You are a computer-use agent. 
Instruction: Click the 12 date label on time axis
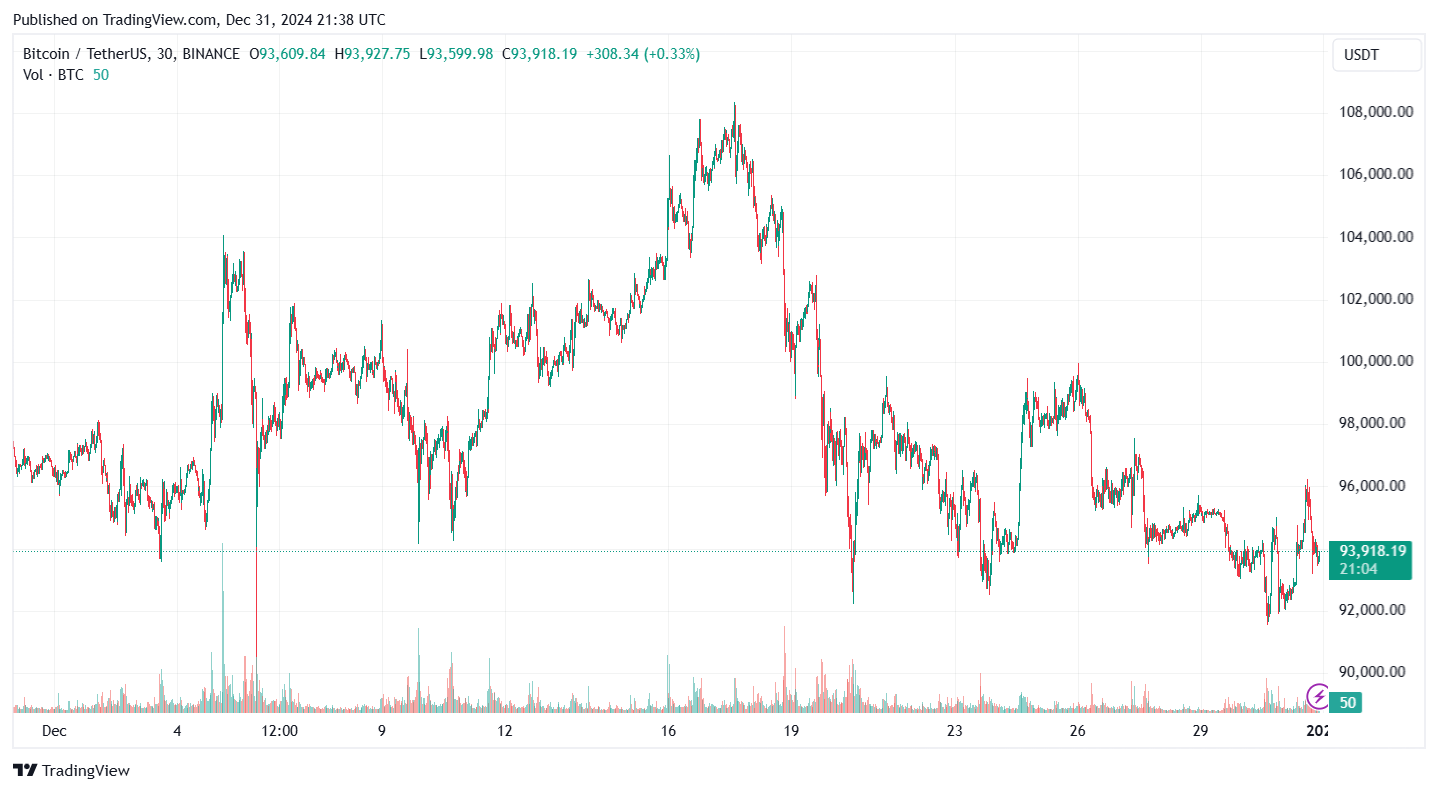tap(505, 731)
